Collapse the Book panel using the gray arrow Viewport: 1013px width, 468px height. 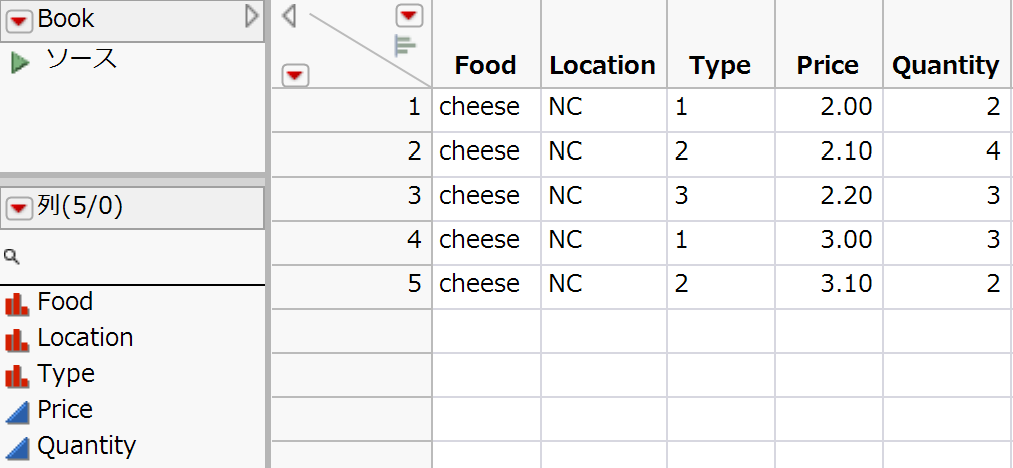[252, 16]
